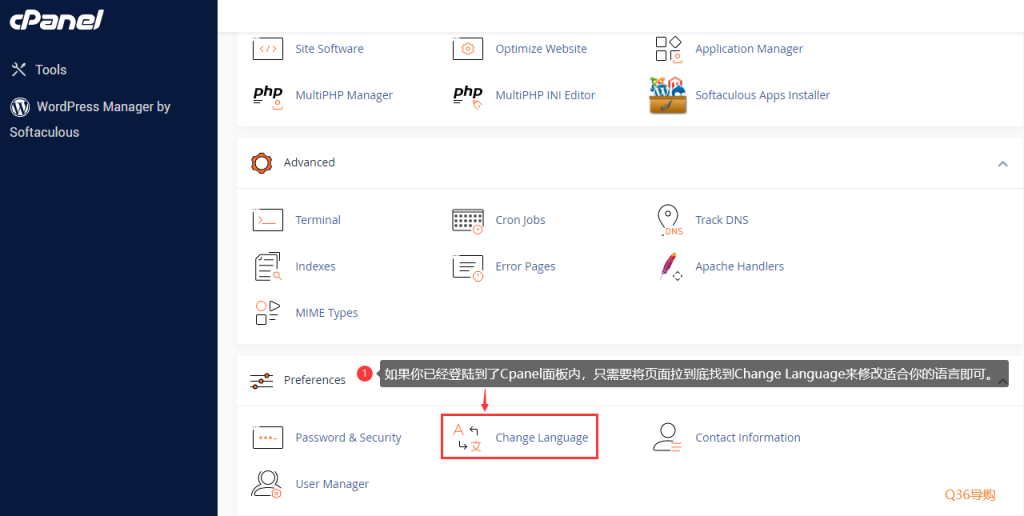Screen dimensions: 1024x516
Task: Click the Site Software icon
Action: [x=268, y=49]
